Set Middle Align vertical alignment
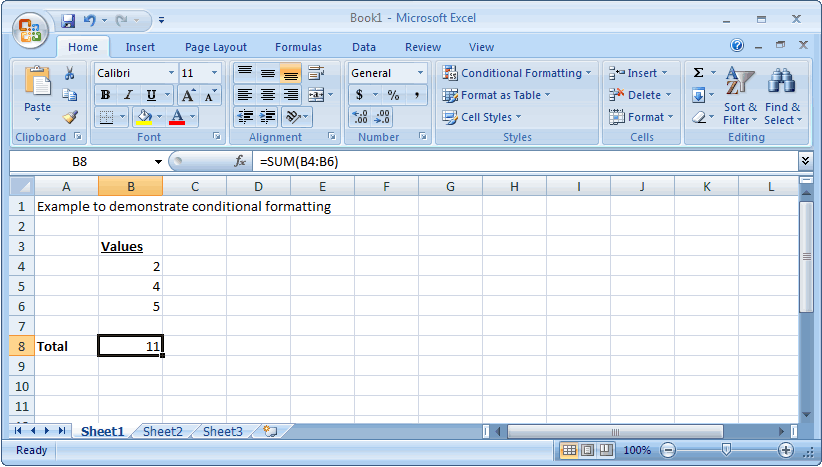This screenshot has width=822, height=467. (268, 73)
